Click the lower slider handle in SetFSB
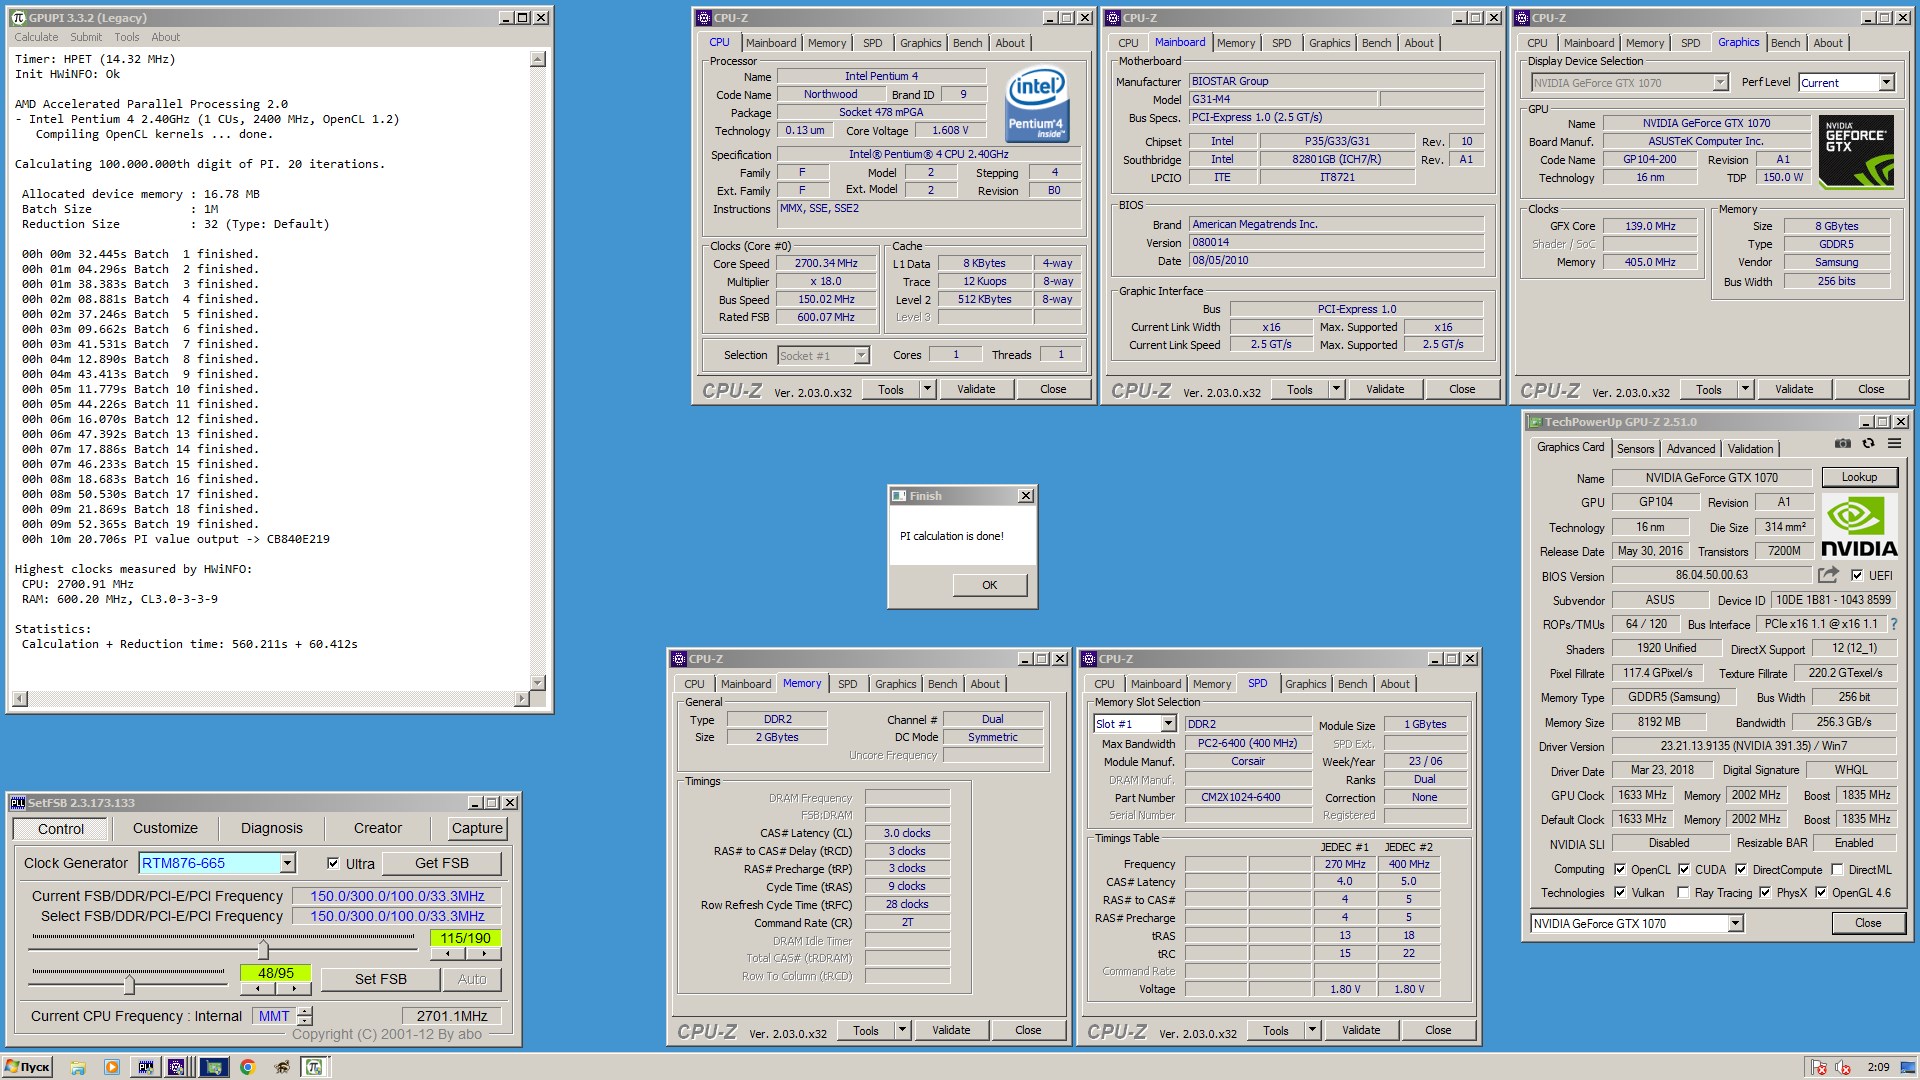The image size is (1920, 1080). click(x=129, y=984)
